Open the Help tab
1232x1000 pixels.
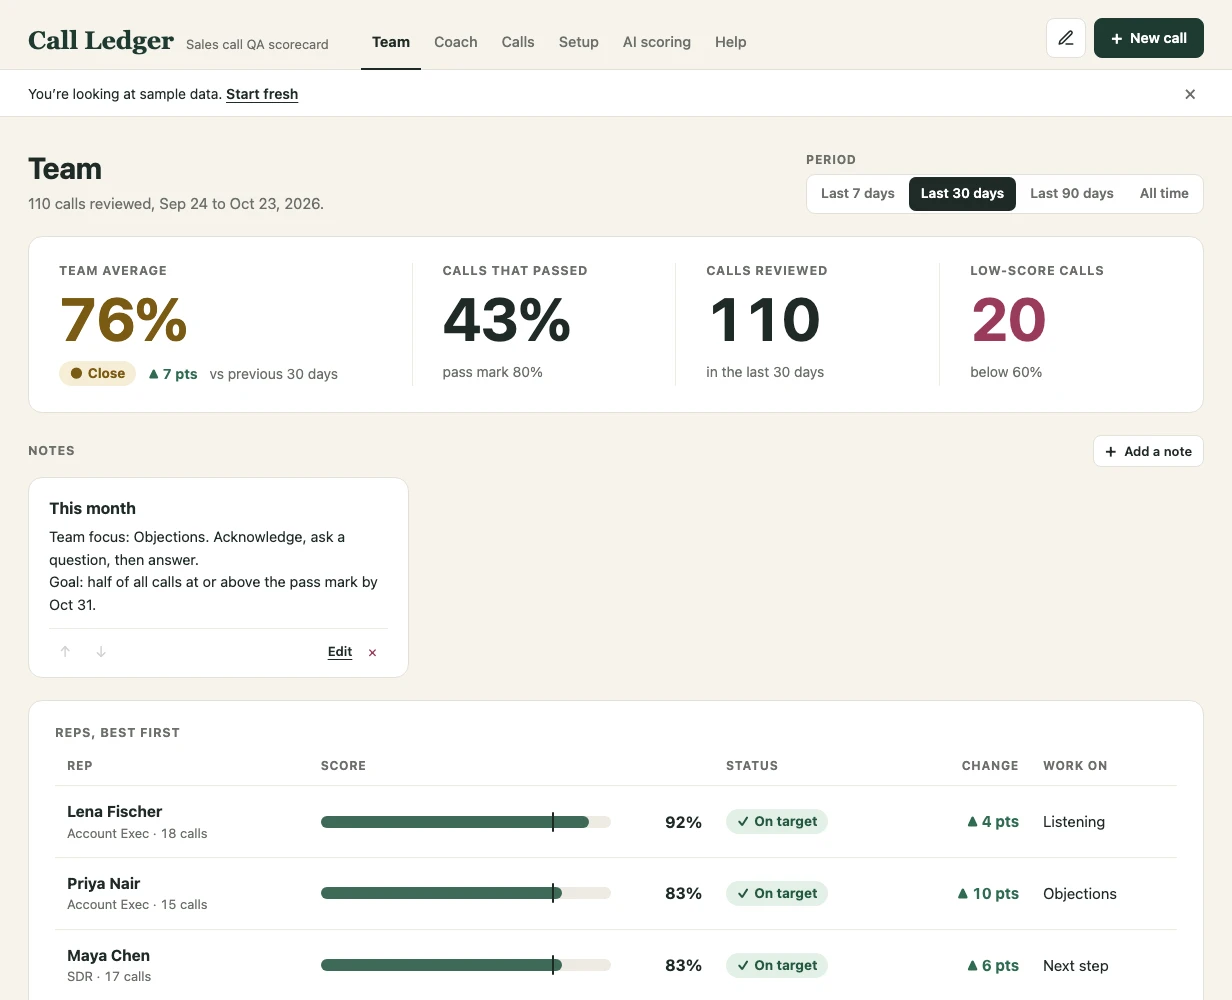tap(731, 42)
